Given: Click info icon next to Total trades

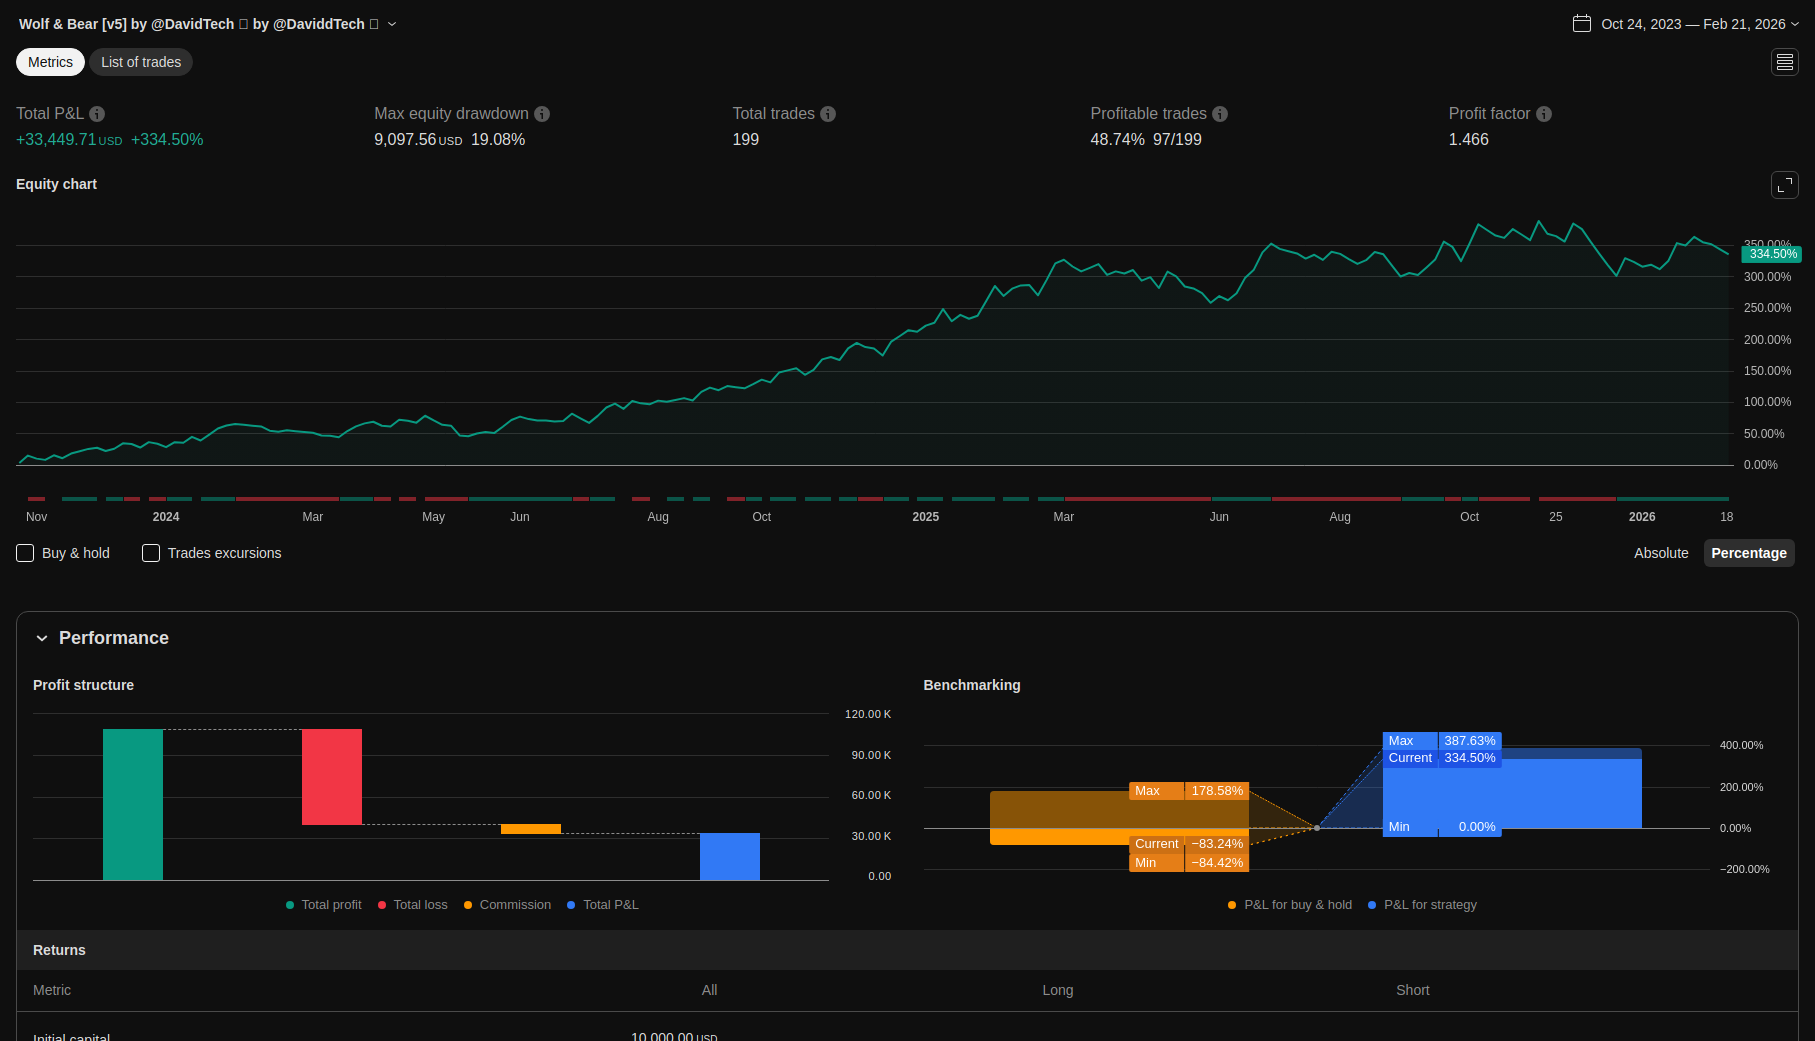Looking at the screenshot, I should tap(828, 114).
